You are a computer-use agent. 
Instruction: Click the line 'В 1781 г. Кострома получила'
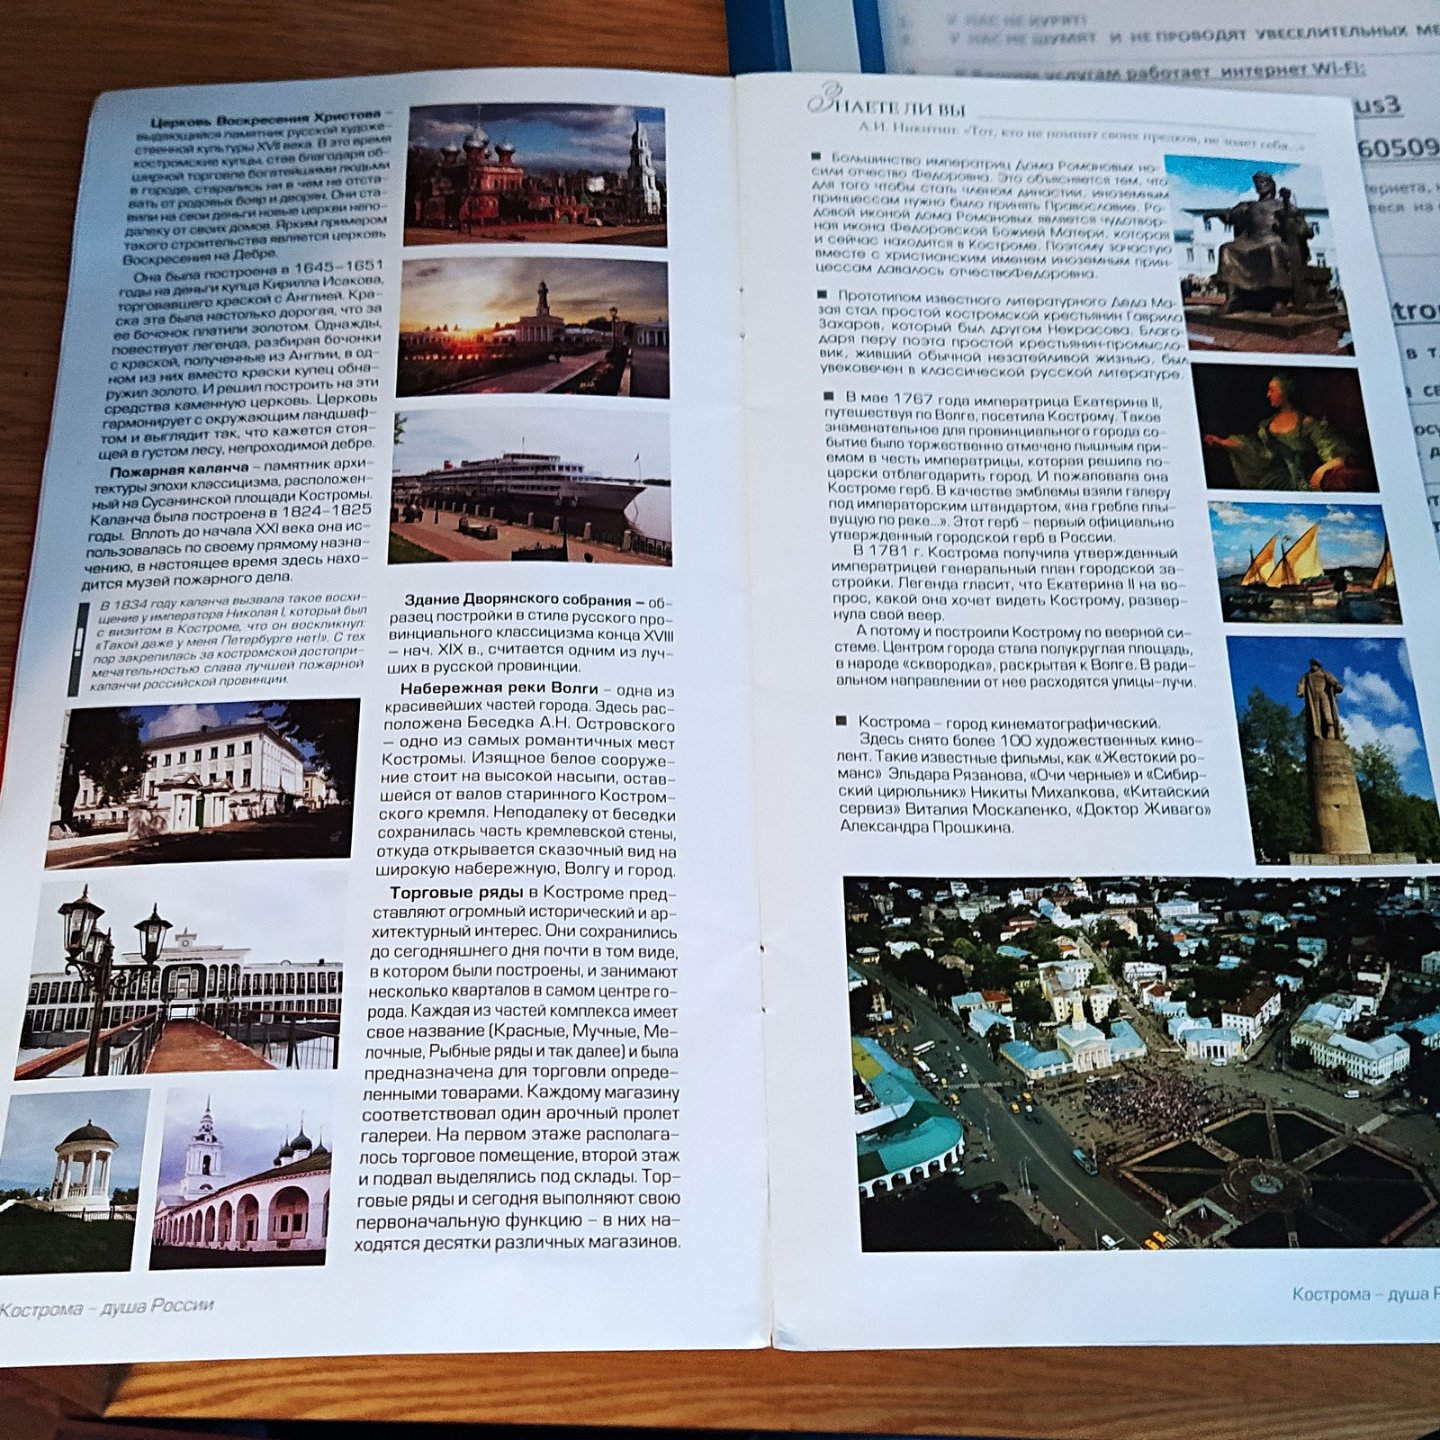[x=1015, y=552]
